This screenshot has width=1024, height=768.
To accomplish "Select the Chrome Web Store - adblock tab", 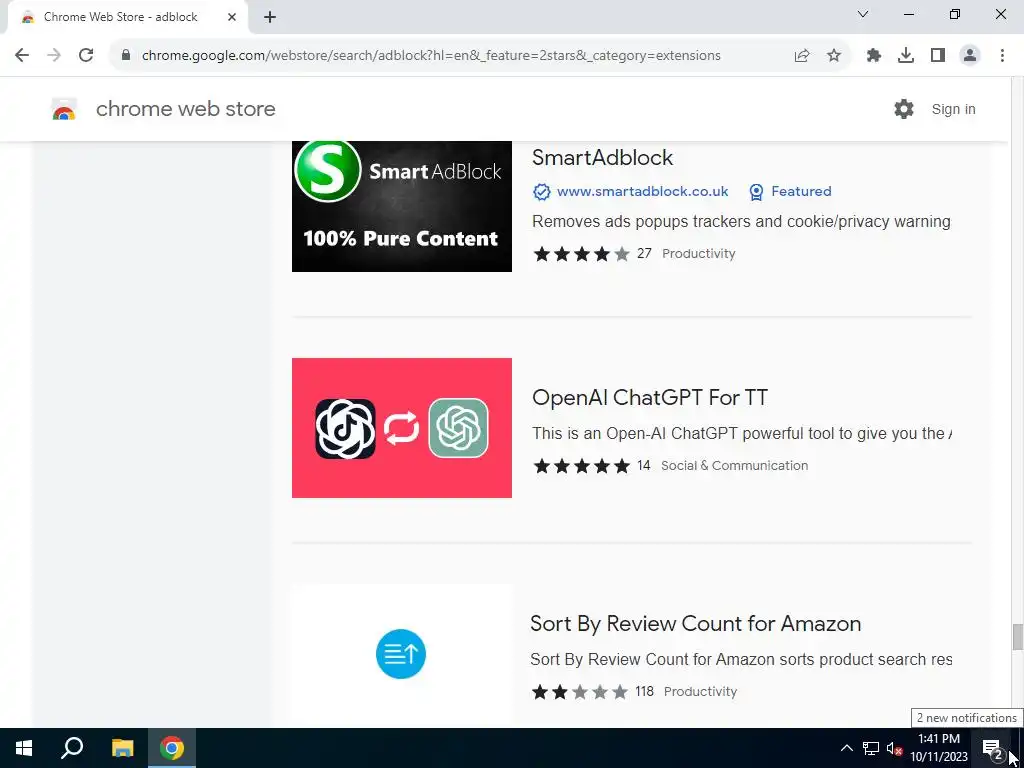I will coord(128,17).
